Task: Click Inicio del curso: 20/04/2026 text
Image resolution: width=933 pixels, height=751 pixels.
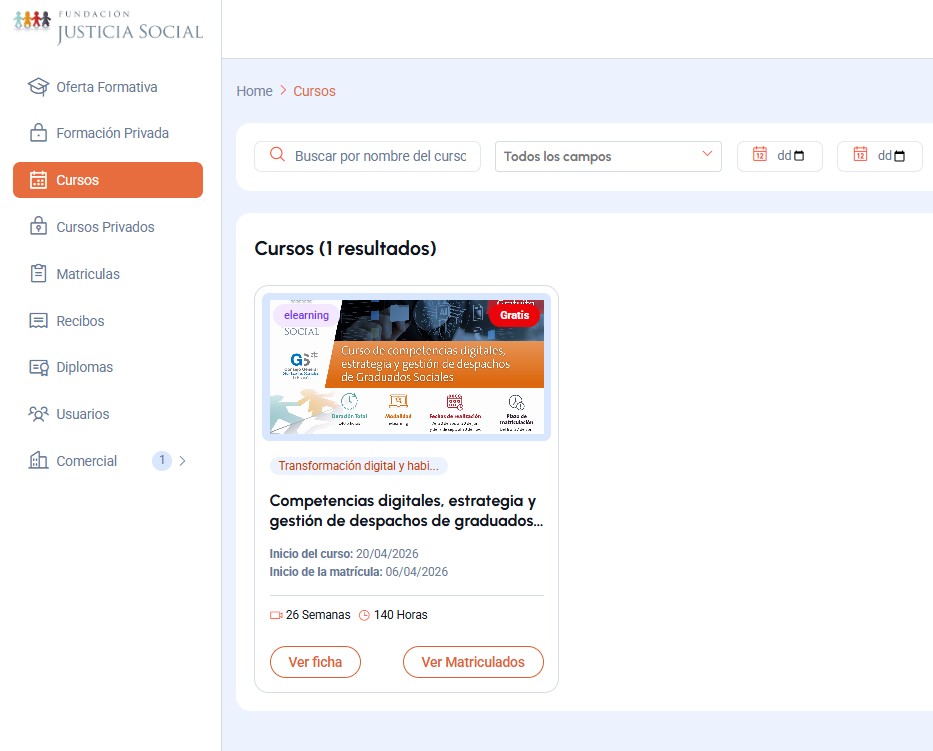Action: tap(344, 553)
